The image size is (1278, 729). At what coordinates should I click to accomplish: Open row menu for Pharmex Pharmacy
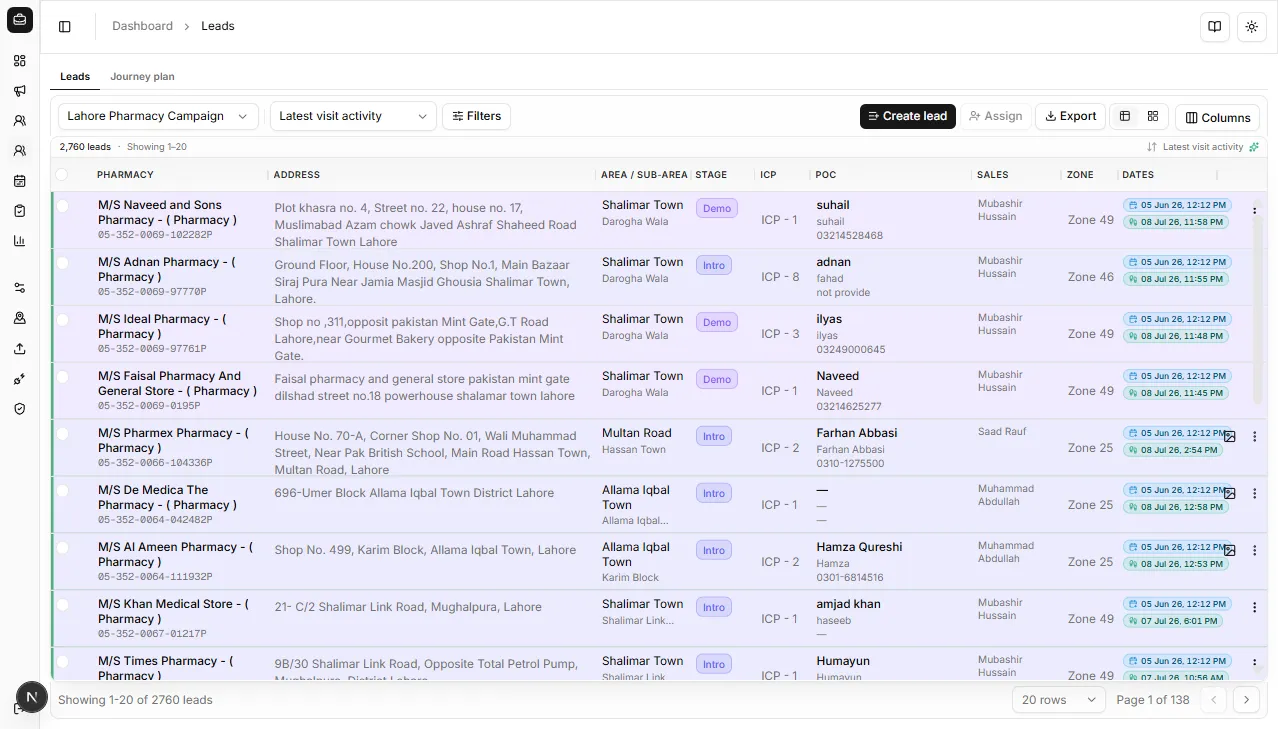pyautogui.click(x=1254, y=436)
